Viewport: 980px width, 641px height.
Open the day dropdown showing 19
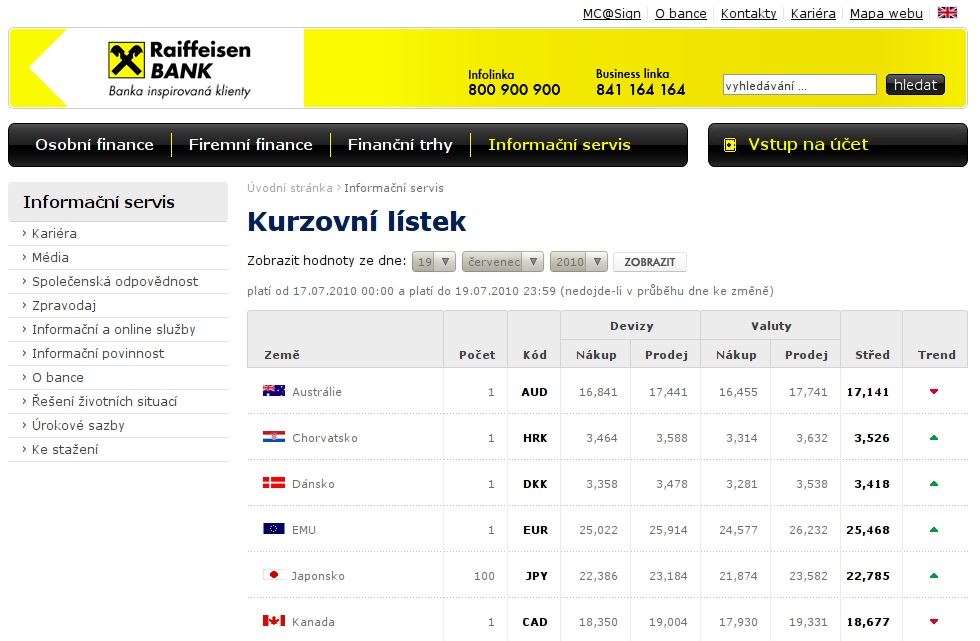[x=434, y=262]
